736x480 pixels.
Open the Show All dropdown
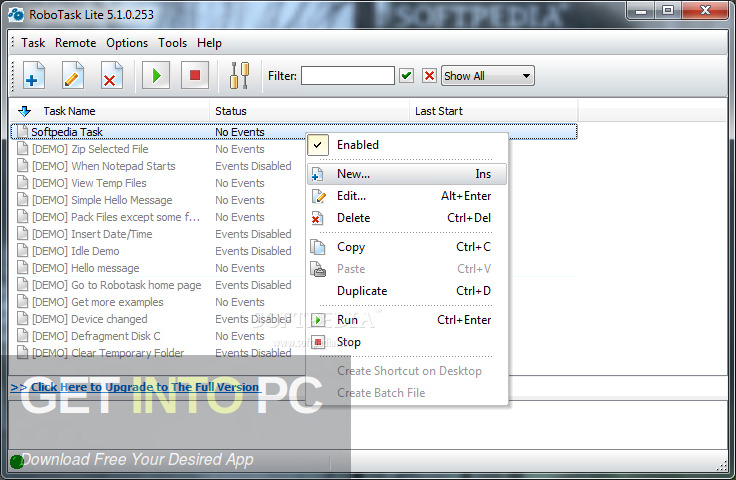(488, 76)
